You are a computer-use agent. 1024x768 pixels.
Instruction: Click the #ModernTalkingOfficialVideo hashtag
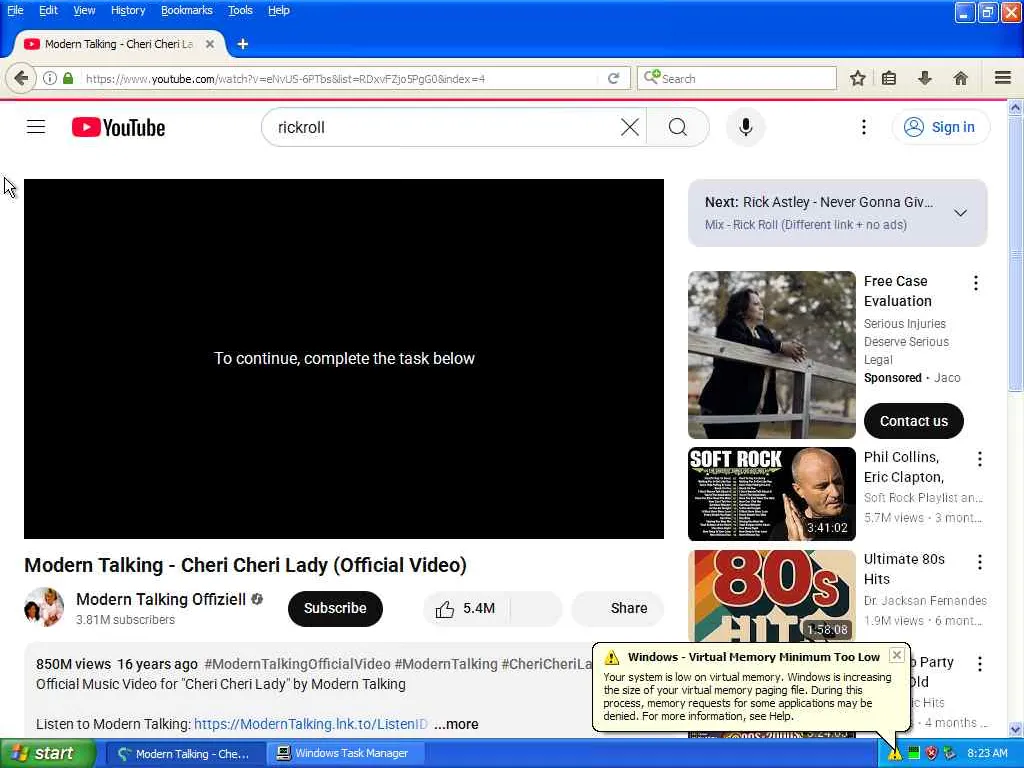297,664
